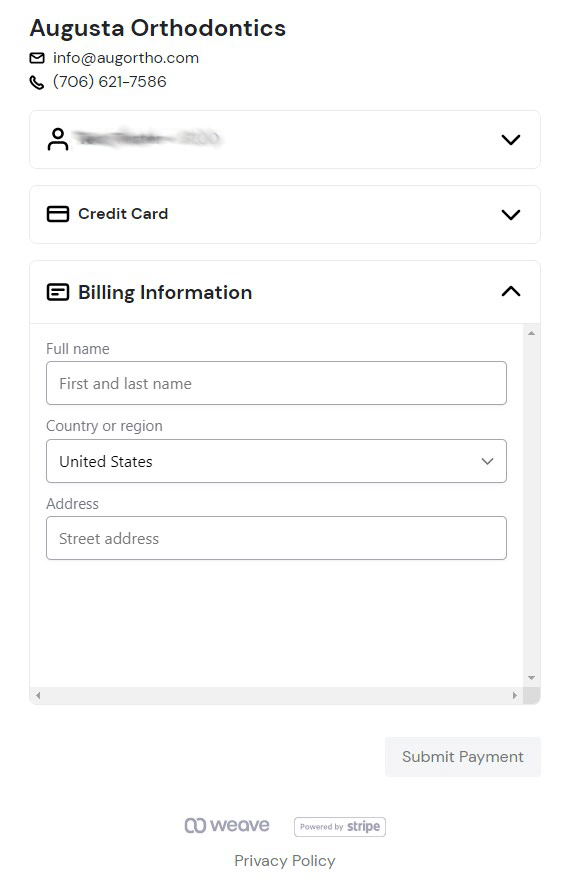Click the envelope email icon
Image resolution: width=564 pixels, height=885 pixels.
point(37,58)
